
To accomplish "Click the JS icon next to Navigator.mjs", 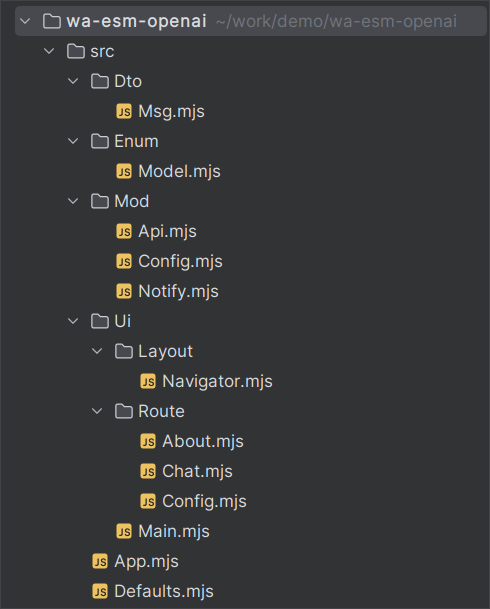I will point(148,381).
